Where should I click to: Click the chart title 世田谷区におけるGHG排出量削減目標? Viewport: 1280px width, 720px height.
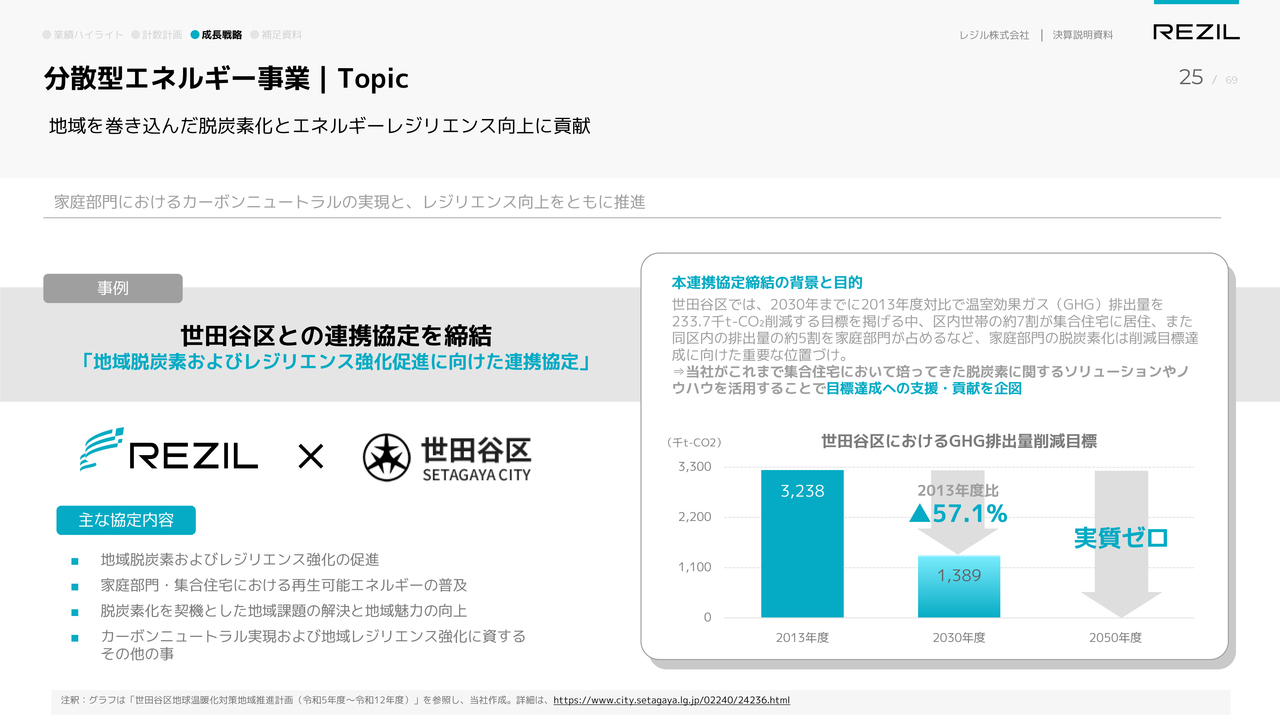[x=959, y=441]
